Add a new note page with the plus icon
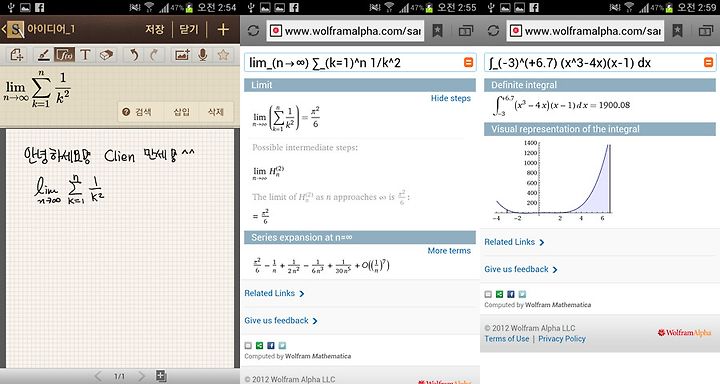 click(x=223, y=29)
